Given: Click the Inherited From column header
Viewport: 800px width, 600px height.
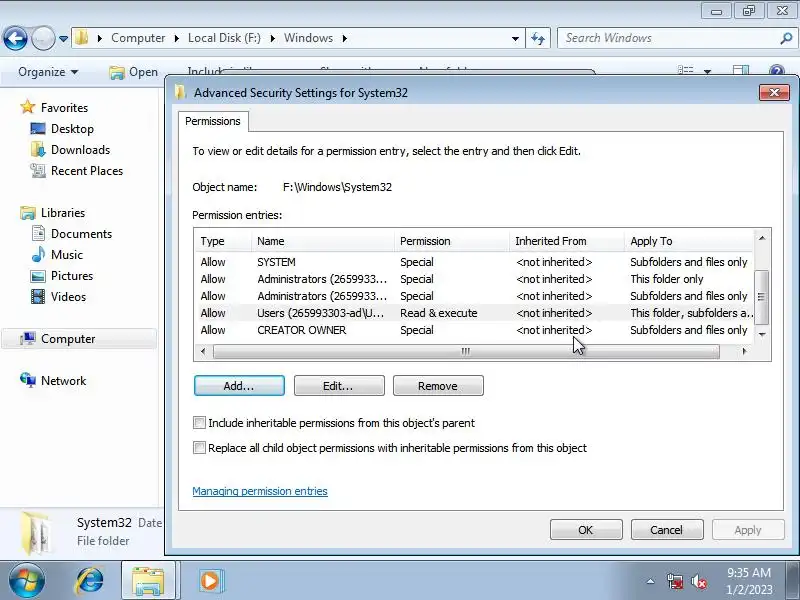Looking at the screenshot, I should (x=567, y=241).
